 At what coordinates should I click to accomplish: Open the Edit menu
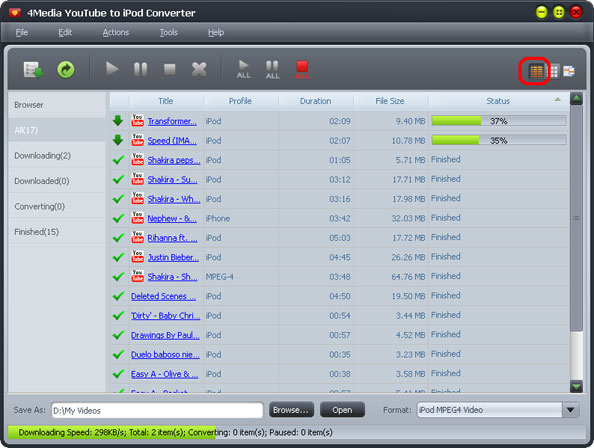tap(65, 33)
